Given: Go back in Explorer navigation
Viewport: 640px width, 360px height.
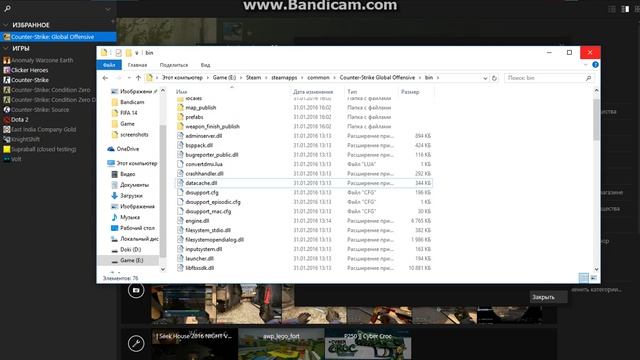Looking at the screenshot, I should click(x=105, y=78).
